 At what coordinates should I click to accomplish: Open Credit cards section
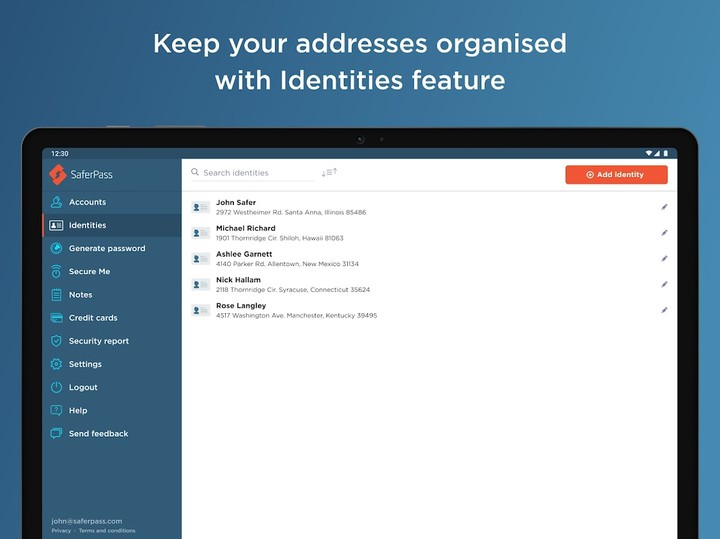click(x=112, y=318)
